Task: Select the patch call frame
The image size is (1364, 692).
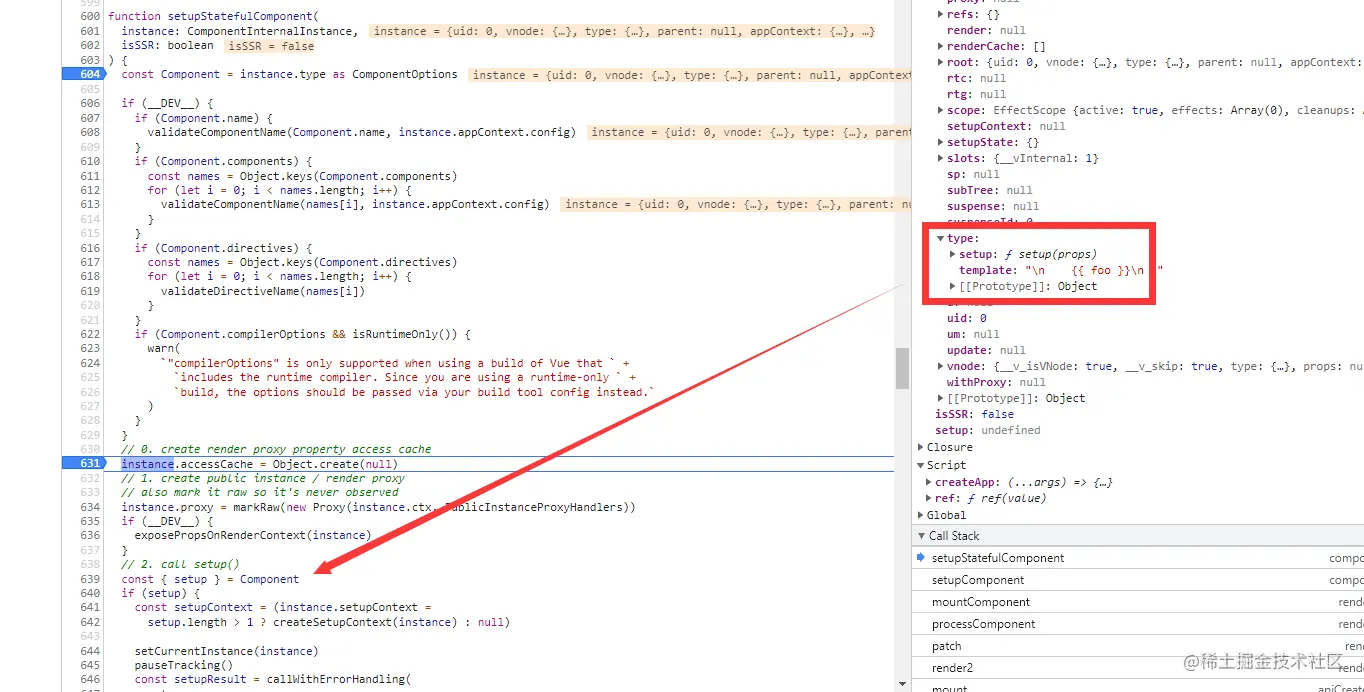Action: click(1138, 646)
